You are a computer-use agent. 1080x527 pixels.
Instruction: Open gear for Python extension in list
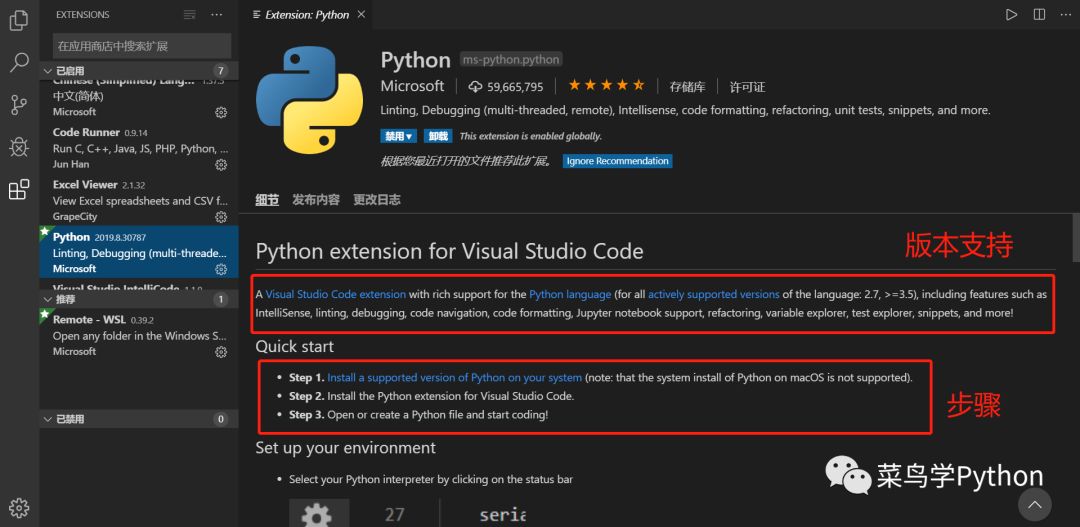point(221,269)
